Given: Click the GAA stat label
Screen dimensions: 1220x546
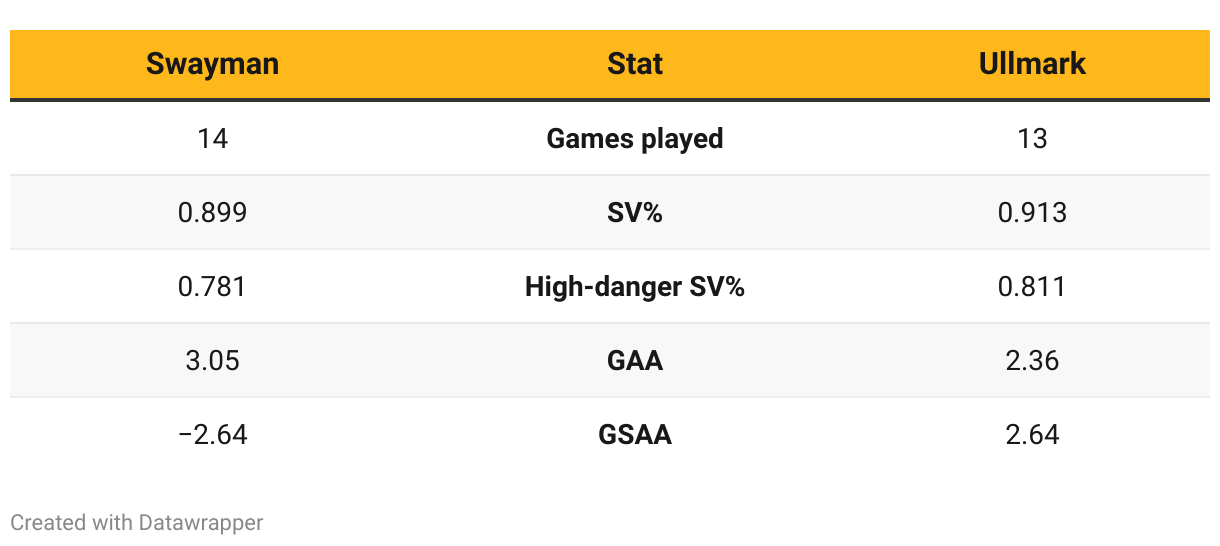Looking at the screenshot, I should click(x=635, y=360).
